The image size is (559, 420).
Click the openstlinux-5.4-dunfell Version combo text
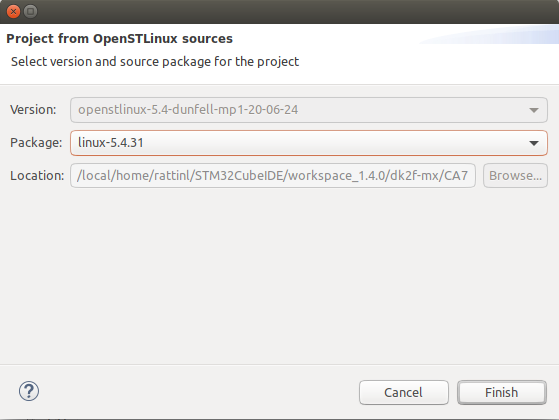pyautogui.click(x=188, y=110)
